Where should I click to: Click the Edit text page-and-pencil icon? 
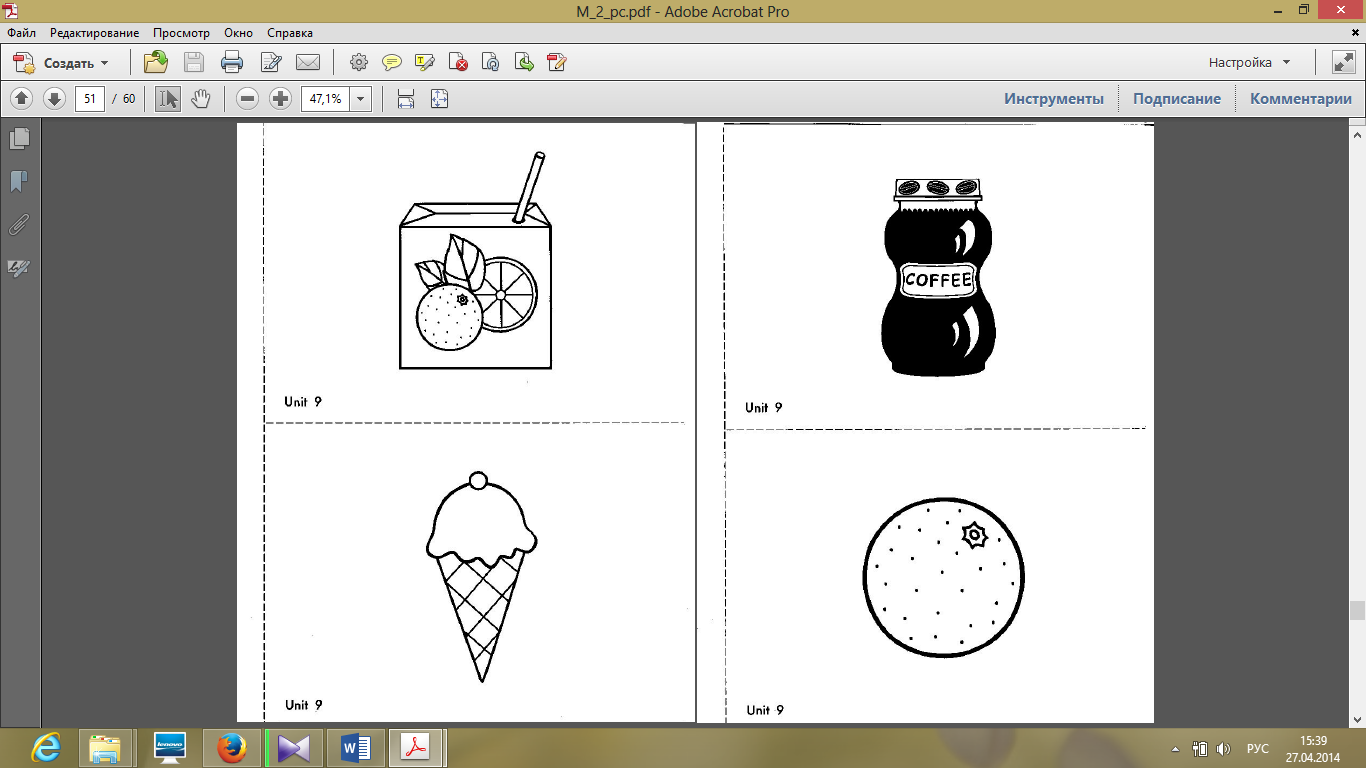pyautogui.click(x=270, y=63)
